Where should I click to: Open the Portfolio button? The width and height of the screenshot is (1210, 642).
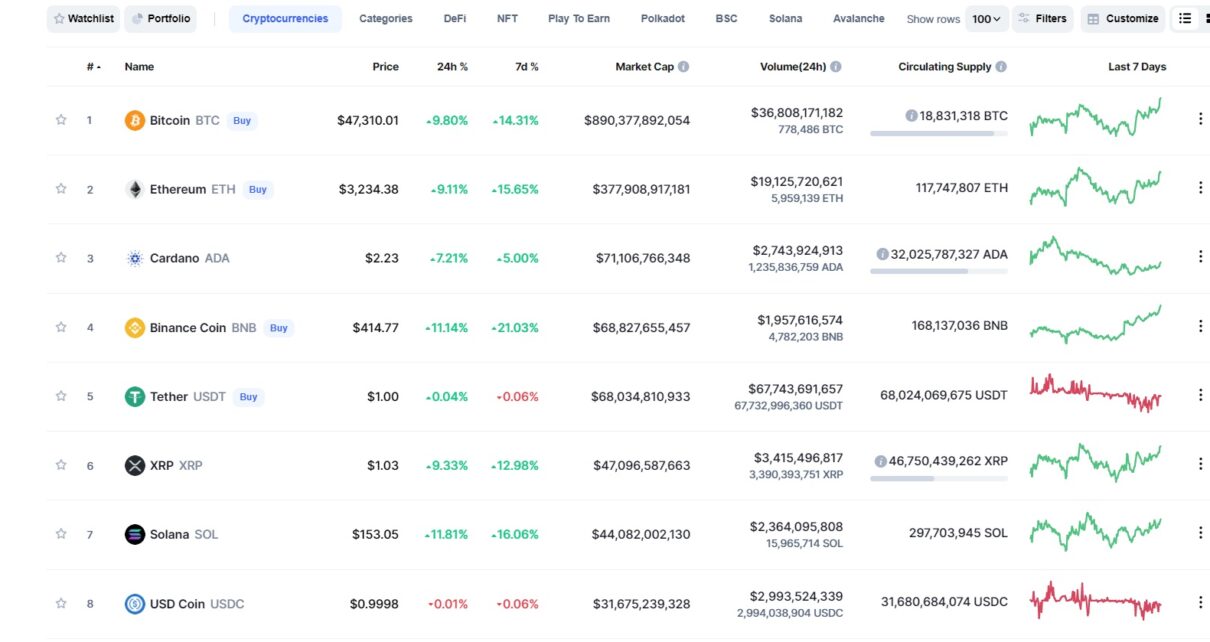(160, 19)
